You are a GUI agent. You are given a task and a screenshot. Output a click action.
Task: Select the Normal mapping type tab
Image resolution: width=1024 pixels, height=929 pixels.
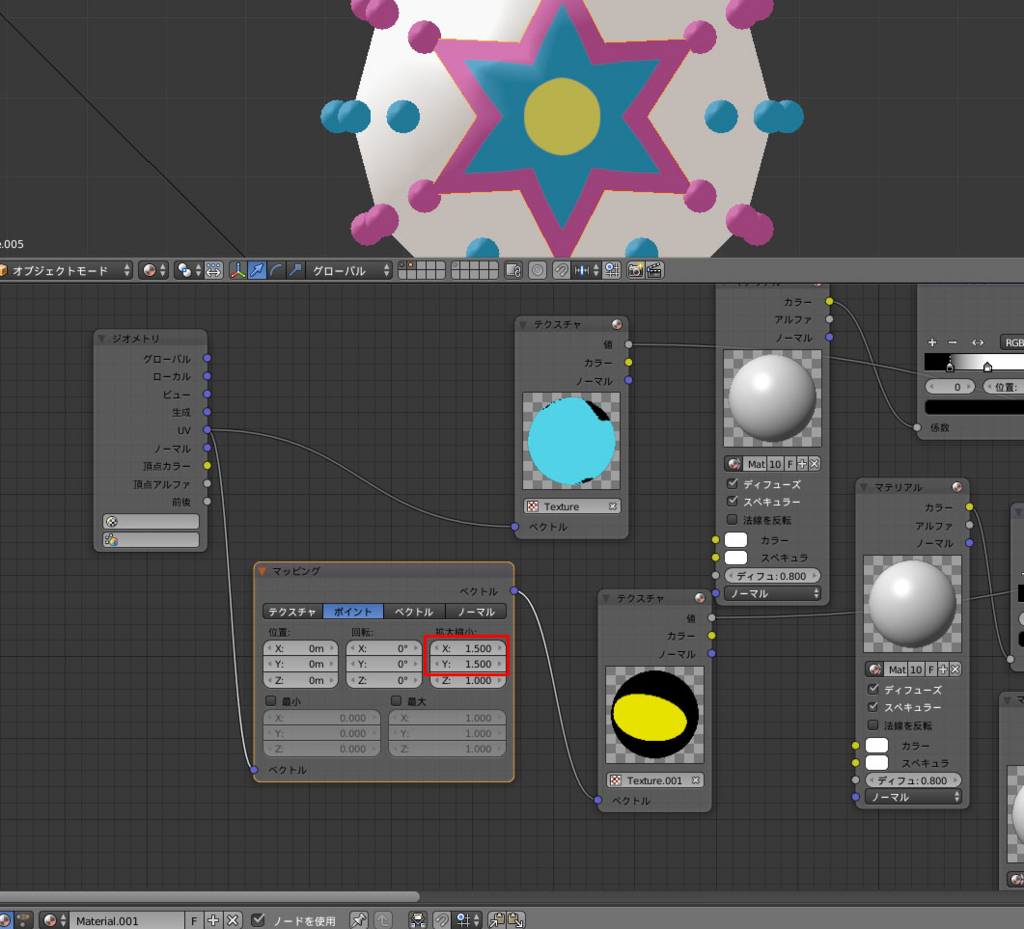coord(475,612)
